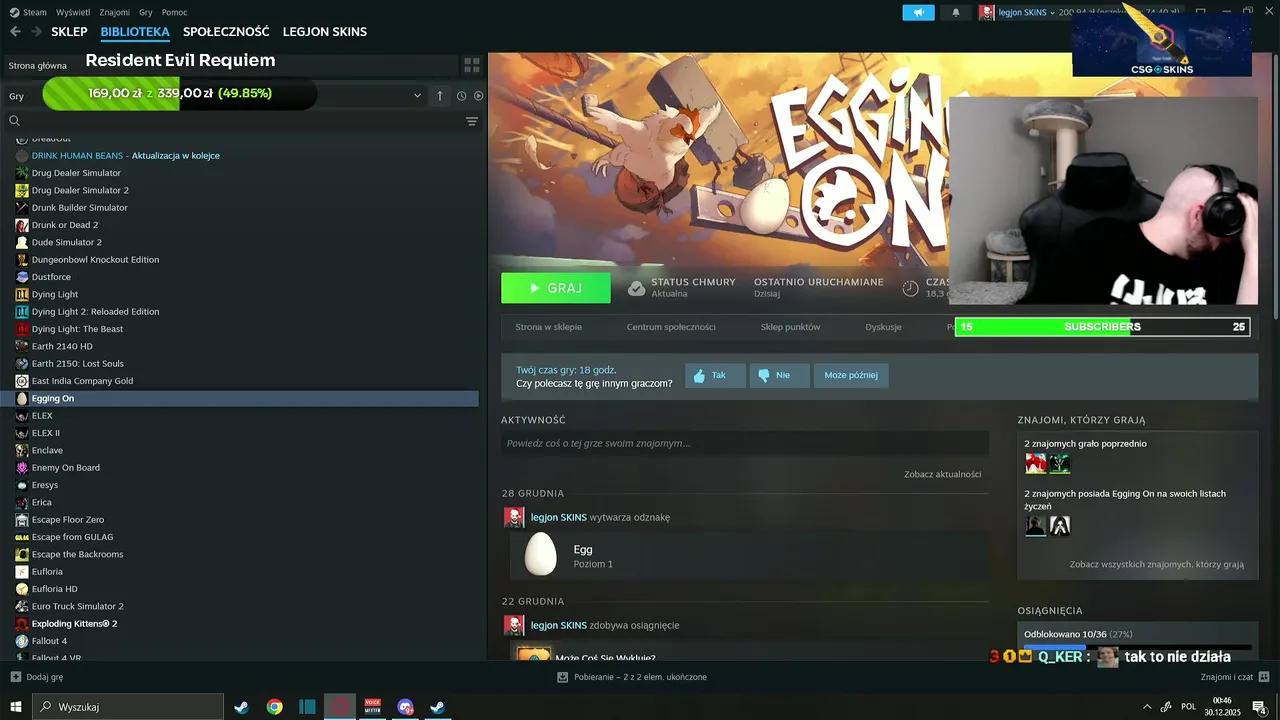Click the legjon SKINS profile avatar

987,12
